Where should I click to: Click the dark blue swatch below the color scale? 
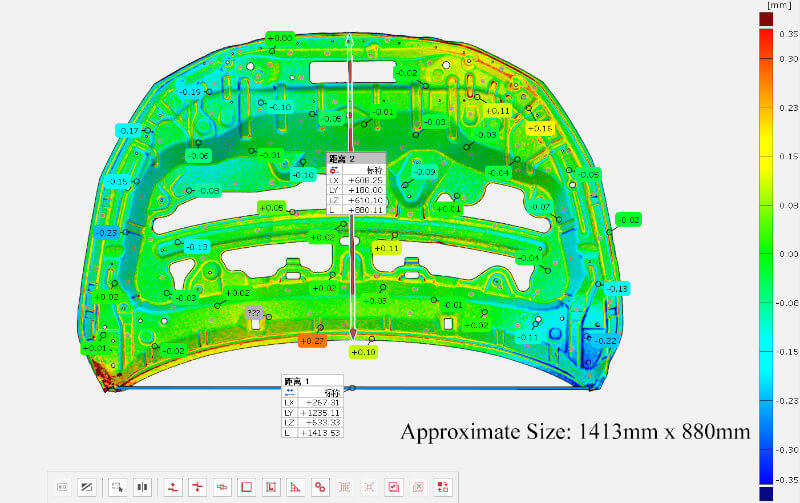[x=766, y=493]
